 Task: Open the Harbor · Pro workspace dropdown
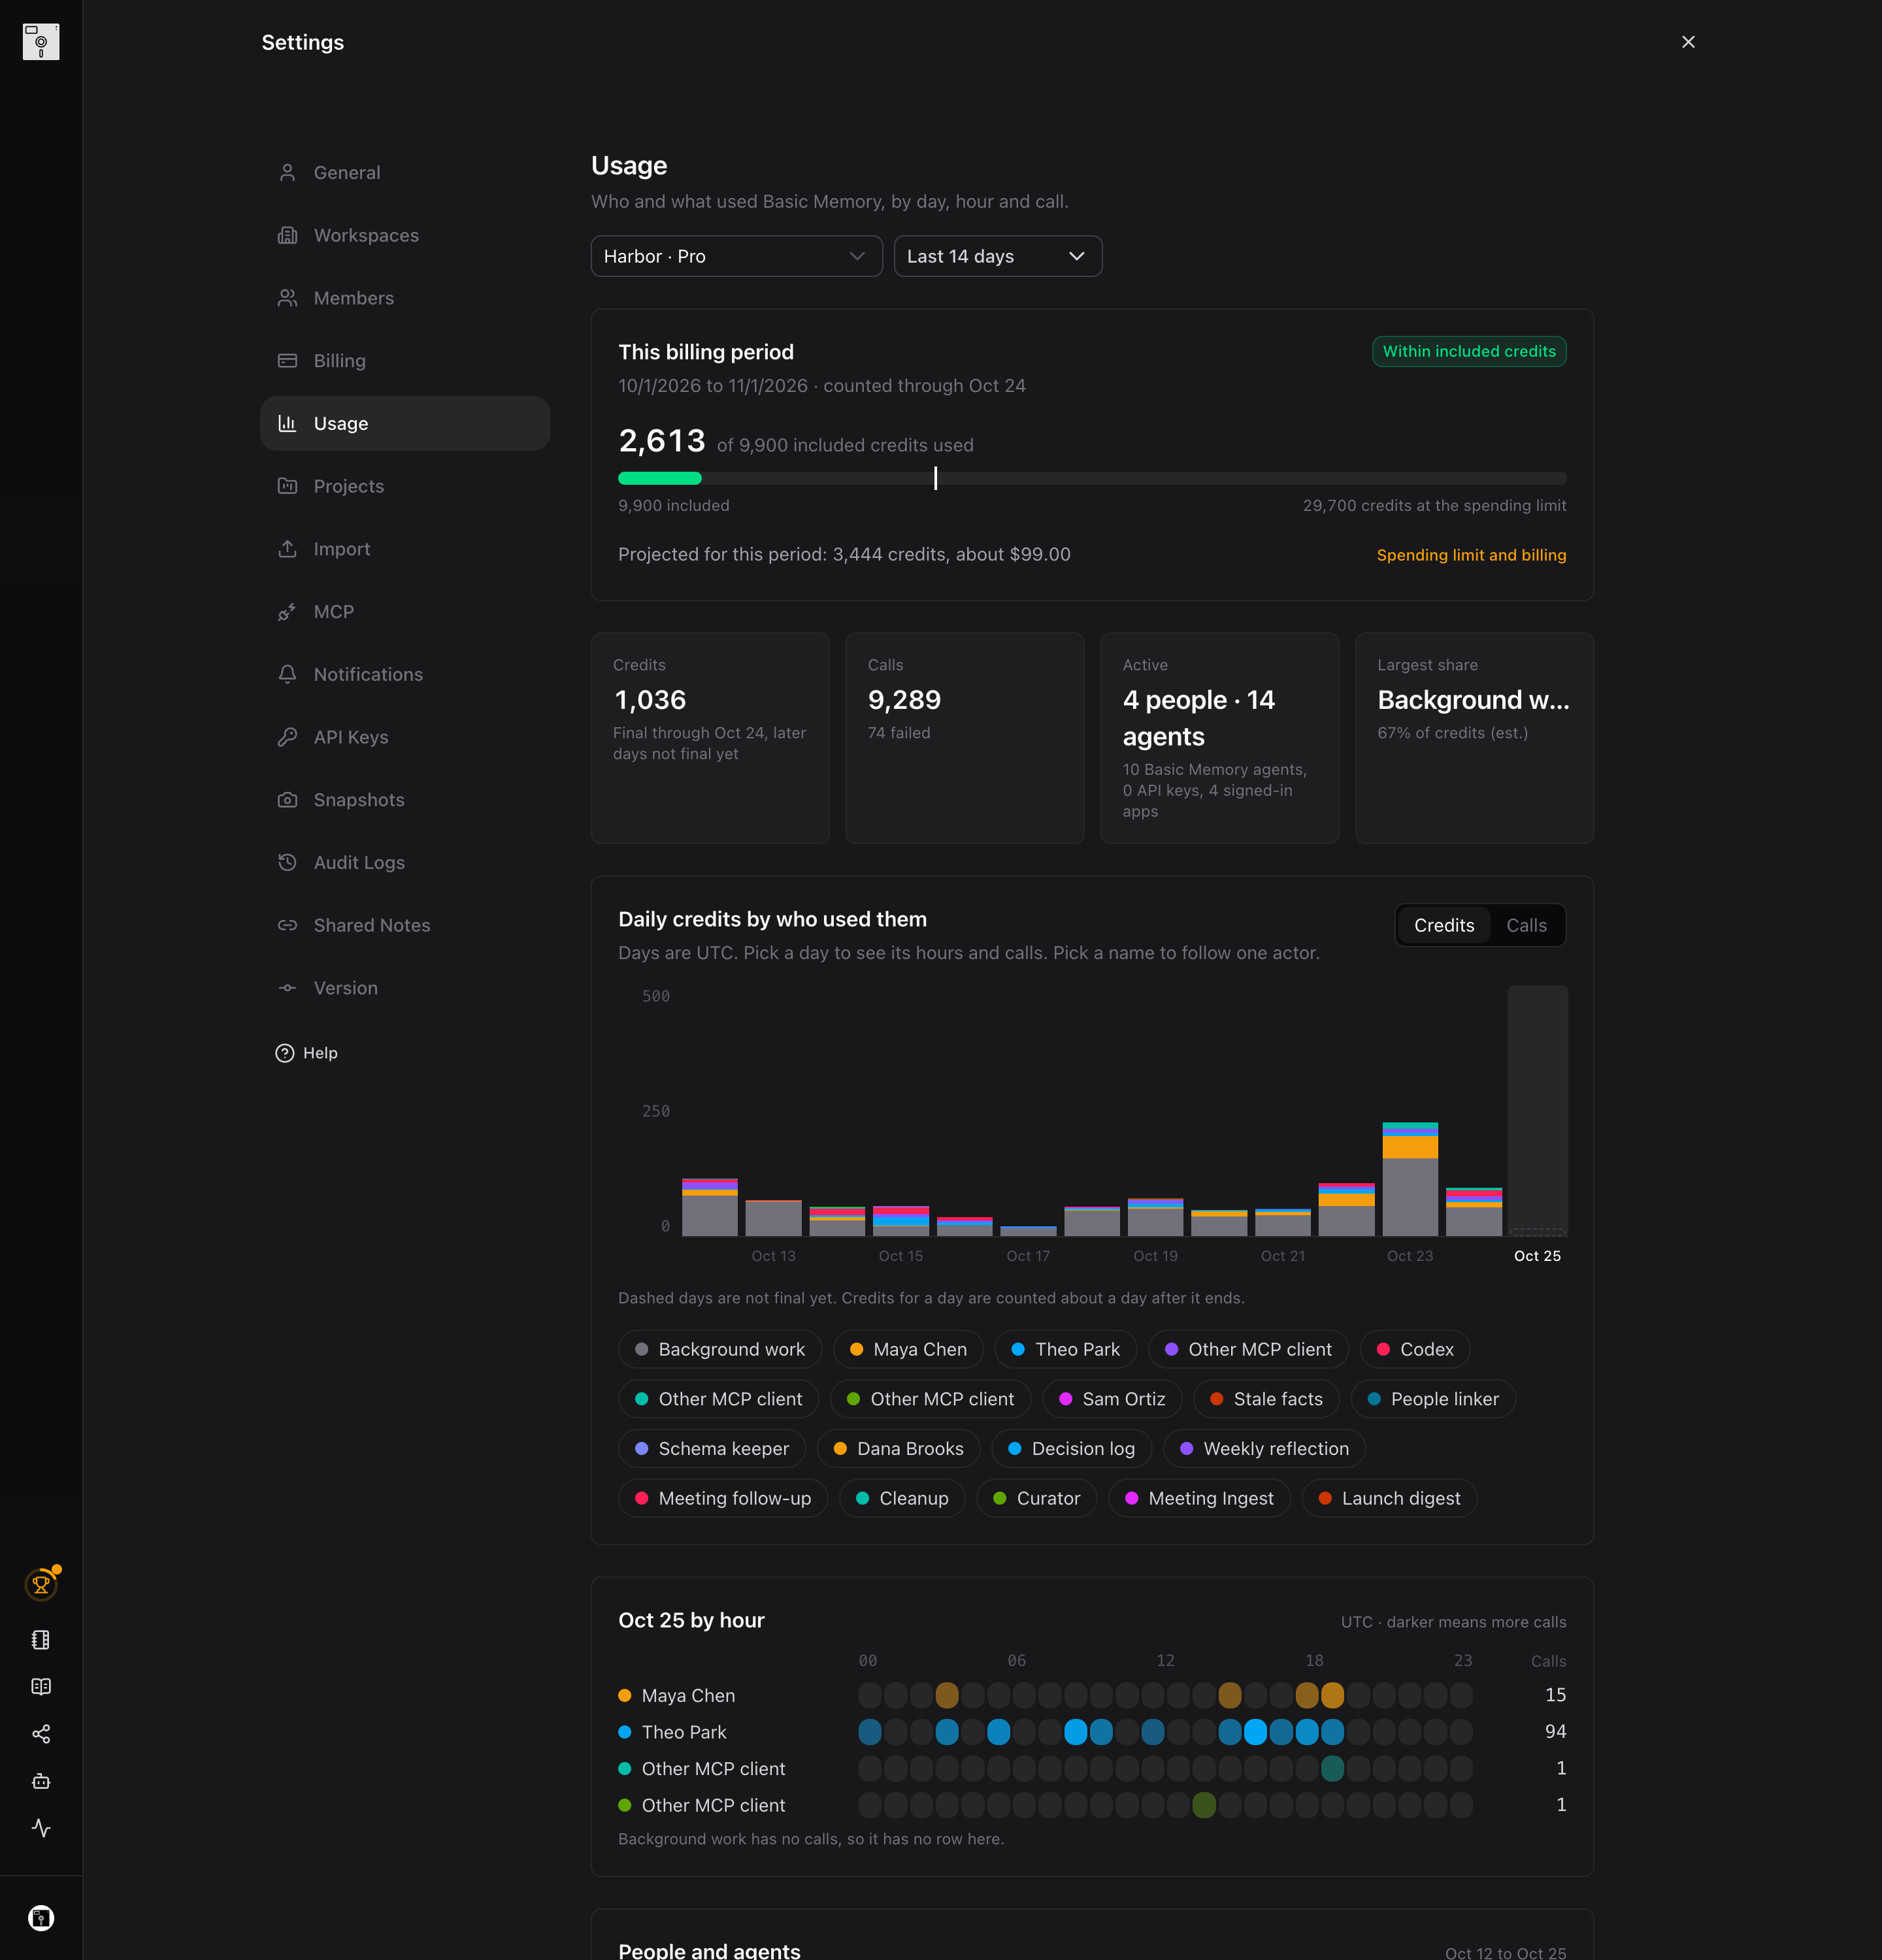[737, 256]
